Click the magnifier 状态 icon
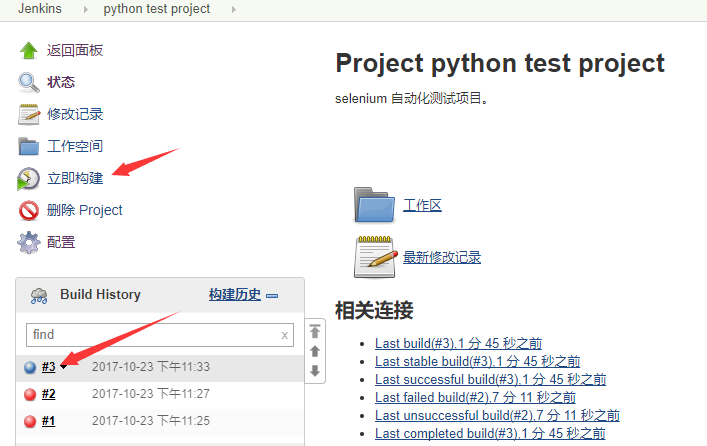Image resolution: width=707 pixels, height=446 pixels. (29, 82)
